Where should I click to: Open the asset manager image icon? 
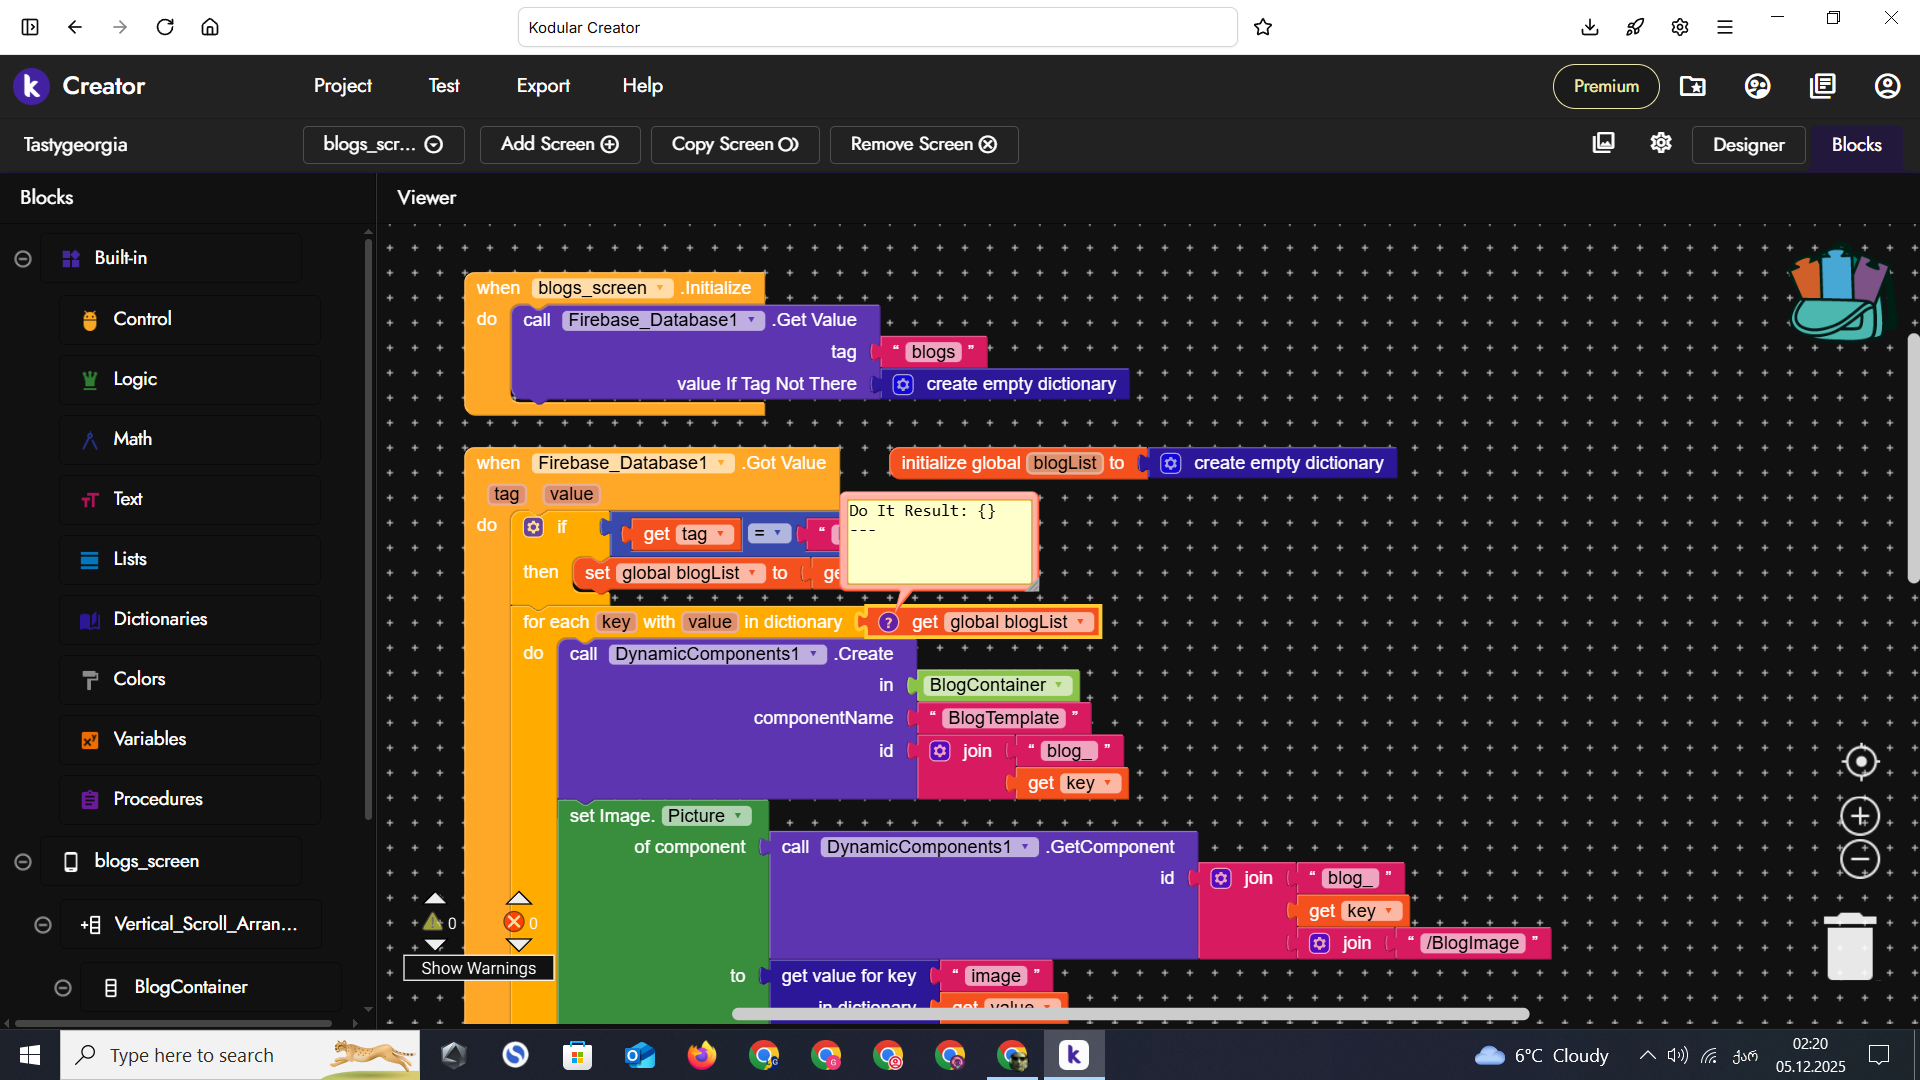pos(1603,144)
